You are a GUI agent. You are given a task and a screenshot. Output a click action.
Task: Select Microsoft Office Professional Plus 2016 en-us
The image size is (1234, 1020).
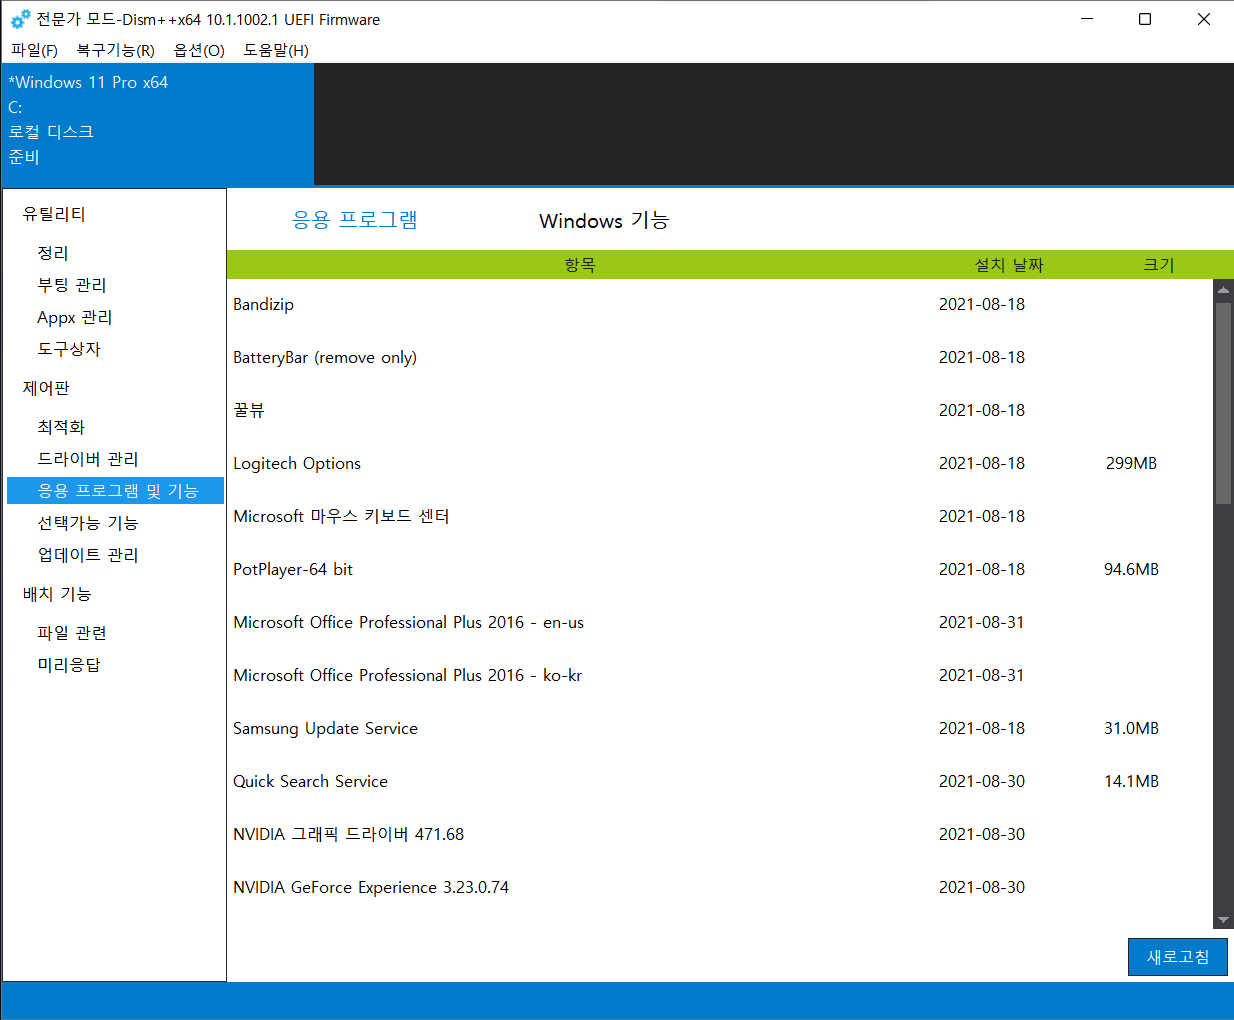[720, 623]
